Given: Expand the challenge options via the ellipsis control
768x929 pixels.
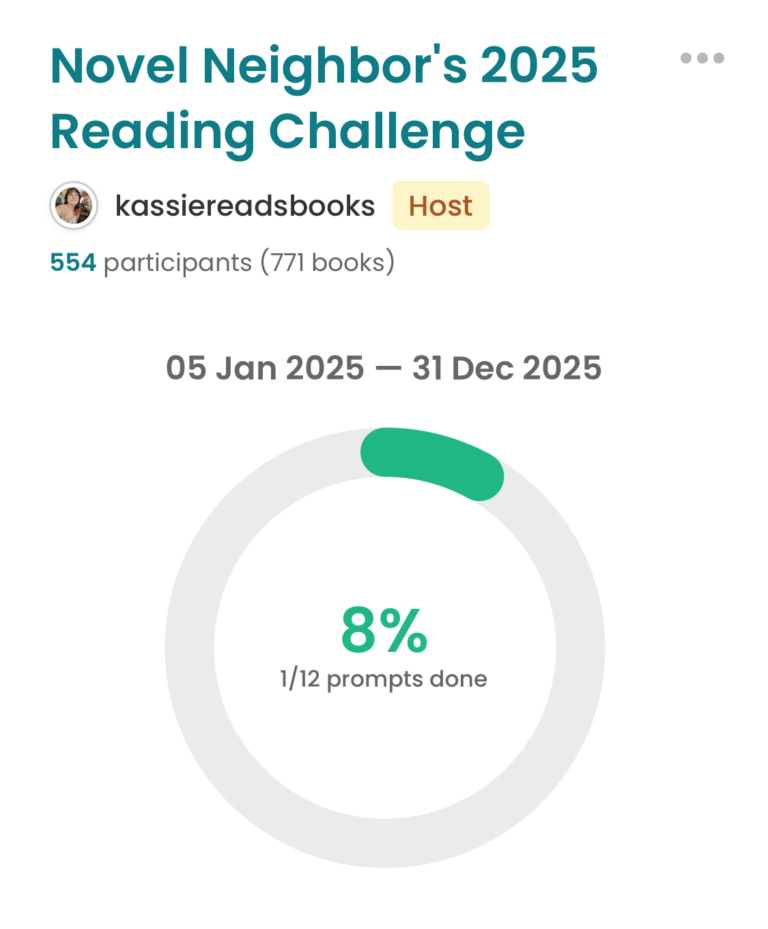Looking at the screenshot, I should coord(701,57).
